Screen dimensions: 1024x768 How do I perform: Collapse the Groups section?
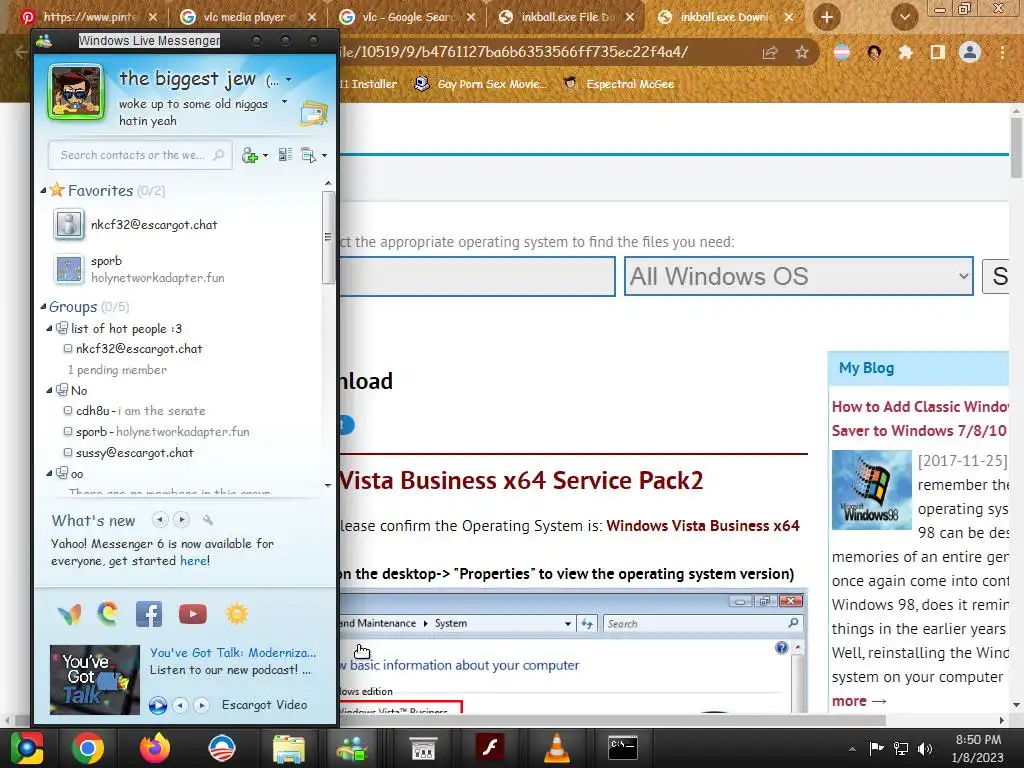[43, 306]
